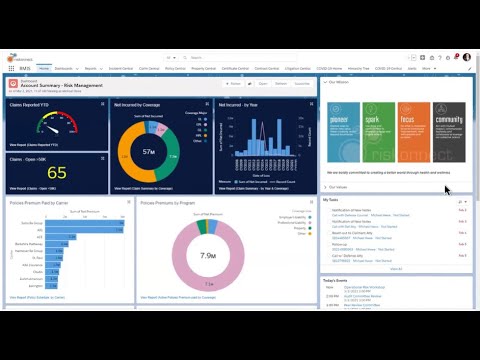
Task: Open the Follow button on the dashboard
Action: coord(233,84)
